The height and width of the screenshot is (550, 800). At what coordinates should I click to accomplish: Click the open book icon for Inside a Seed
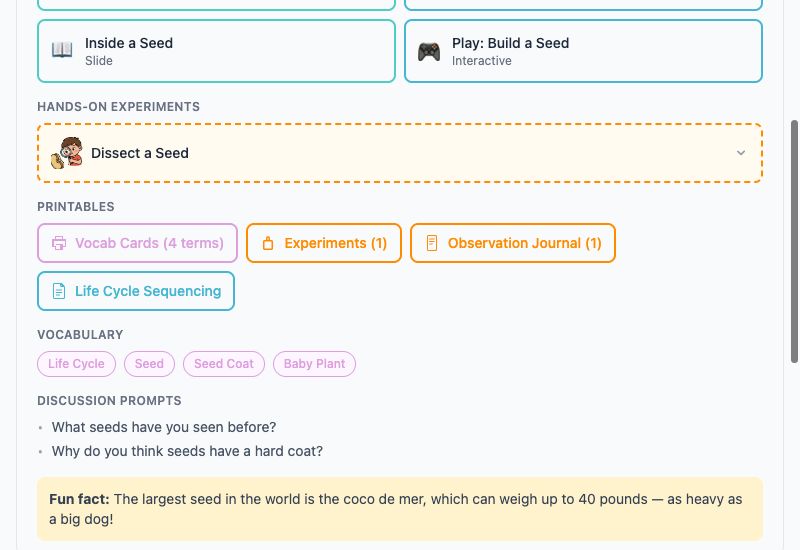point(62,51)
